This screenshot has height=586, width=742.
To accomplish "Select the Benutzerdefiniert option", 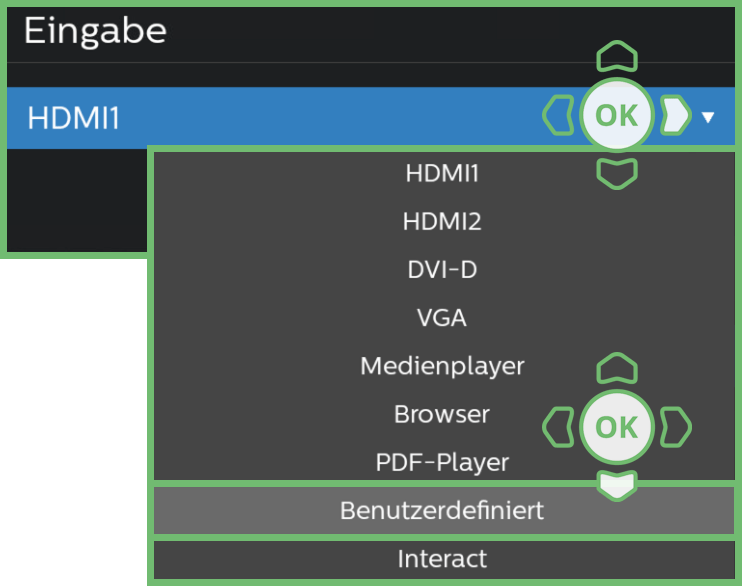I will (442, 510).
